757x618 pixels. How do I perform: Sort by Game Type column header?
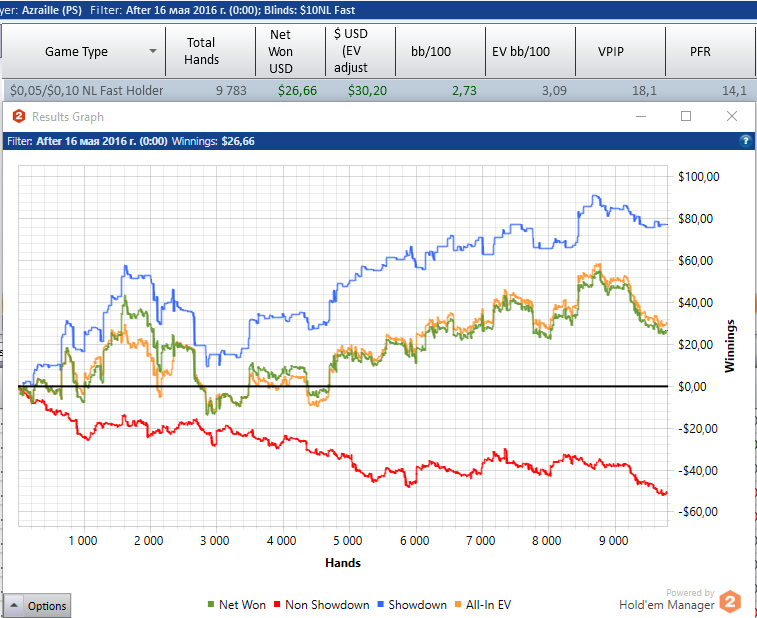click(84, 51)
